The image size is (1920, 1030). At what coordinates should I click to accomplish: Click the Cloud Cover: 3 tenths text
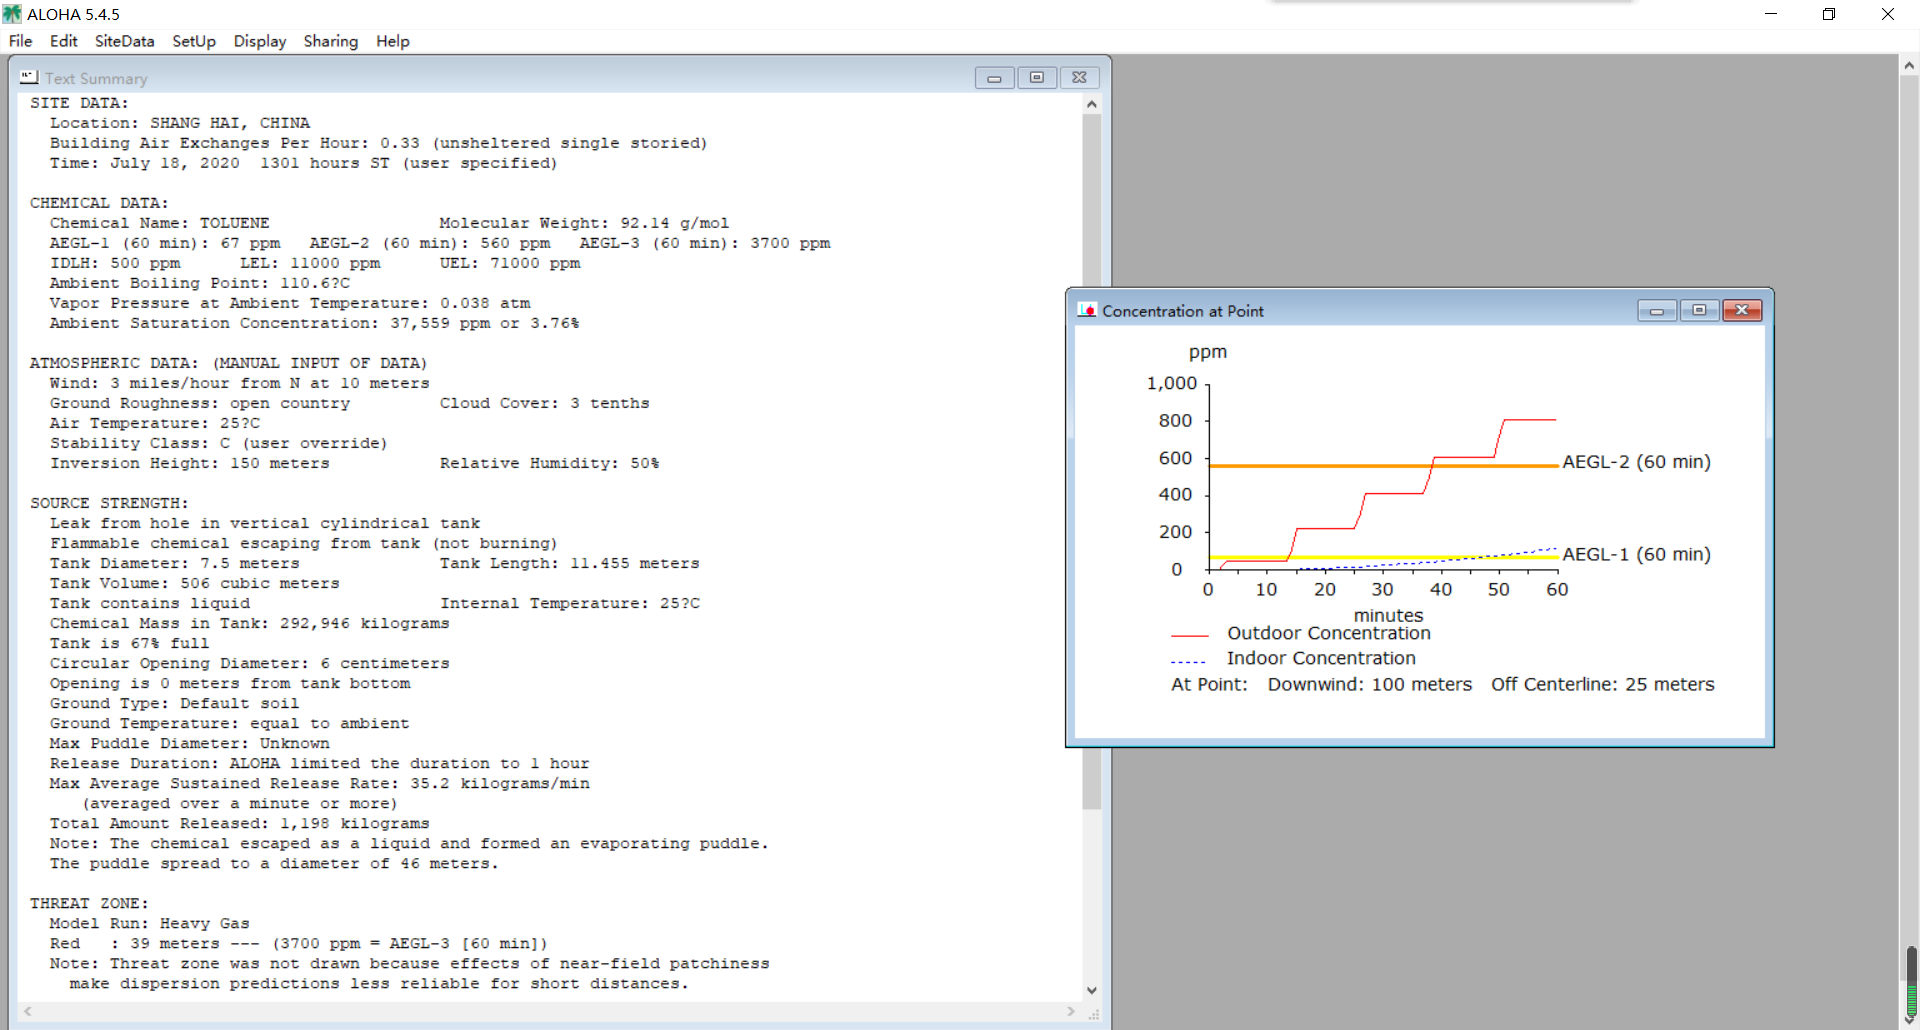[545, 403]
